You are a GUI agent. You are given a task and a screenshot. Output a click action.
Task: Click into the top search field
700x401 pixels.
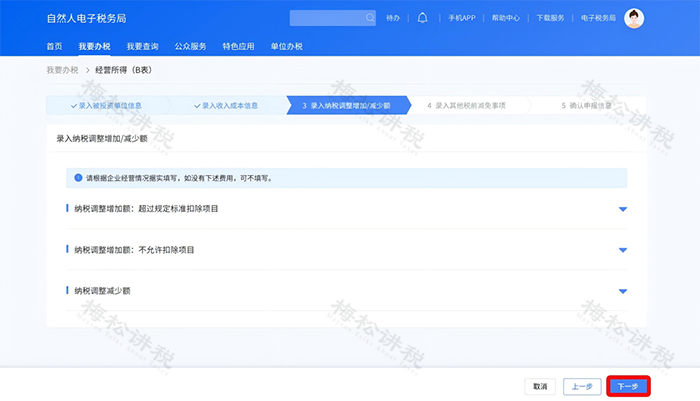[x=327, y=18]
